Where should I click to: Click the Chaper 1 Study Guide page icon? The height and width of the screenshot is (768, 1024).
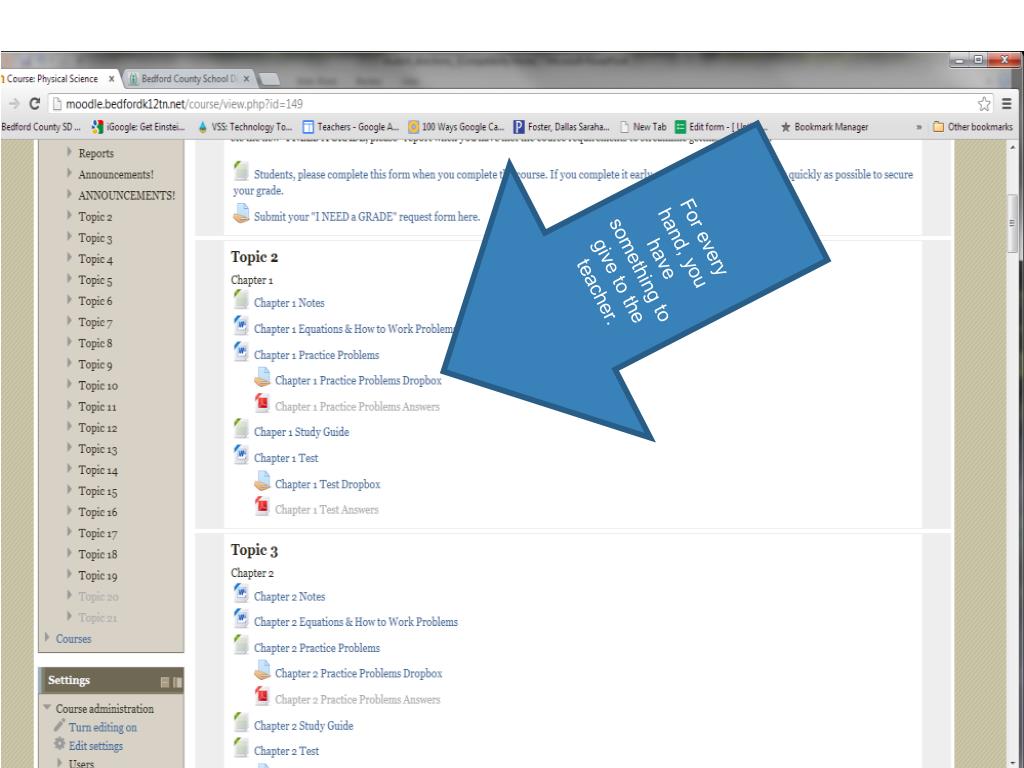click(241, 428)
